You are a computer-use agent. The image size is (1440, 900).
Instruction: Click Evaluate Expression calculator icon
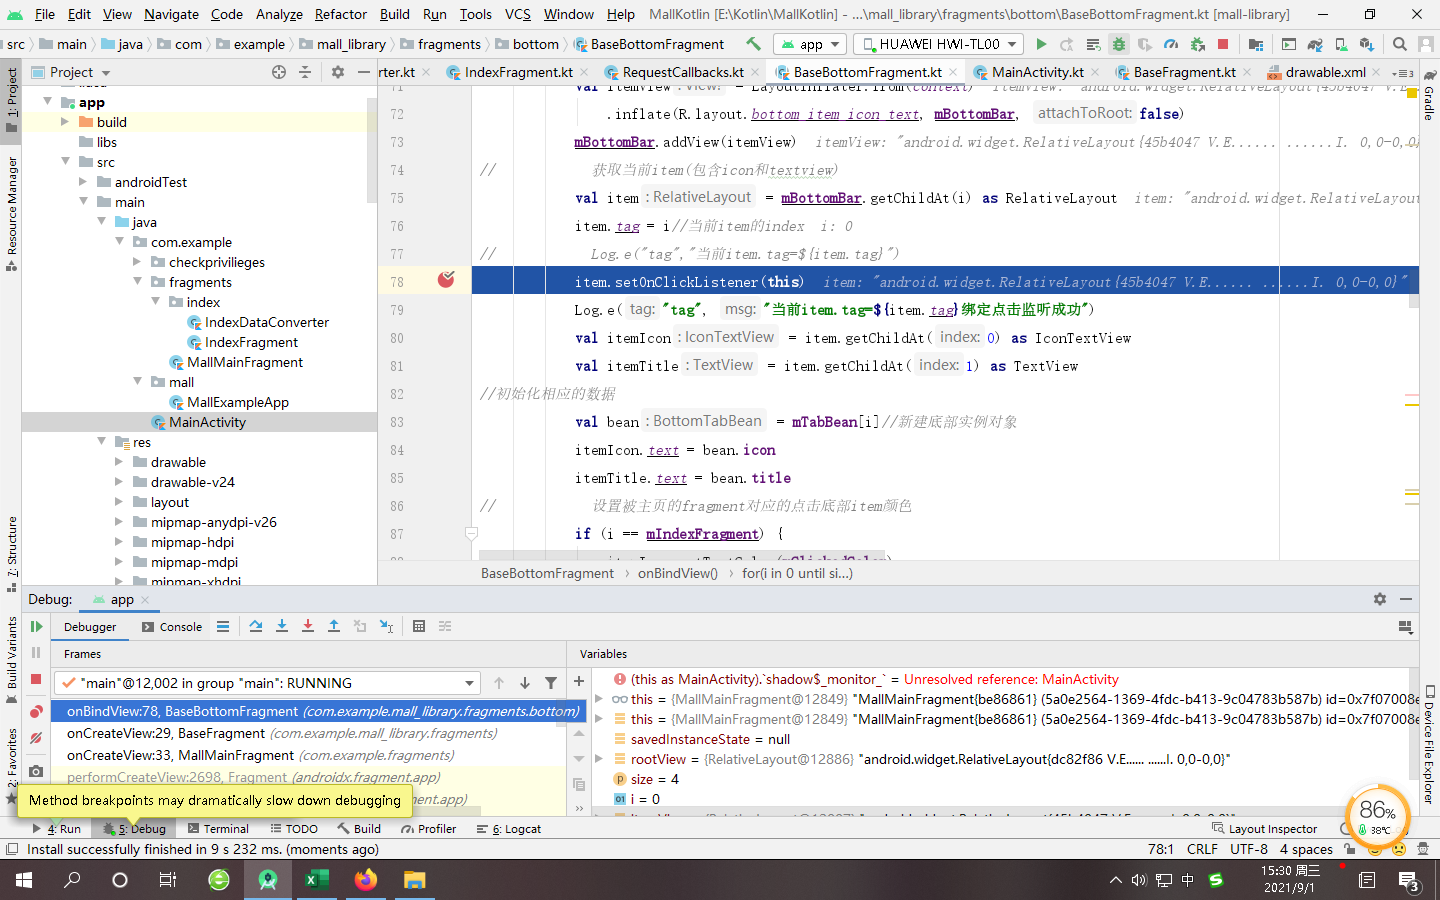click(419, 626)
